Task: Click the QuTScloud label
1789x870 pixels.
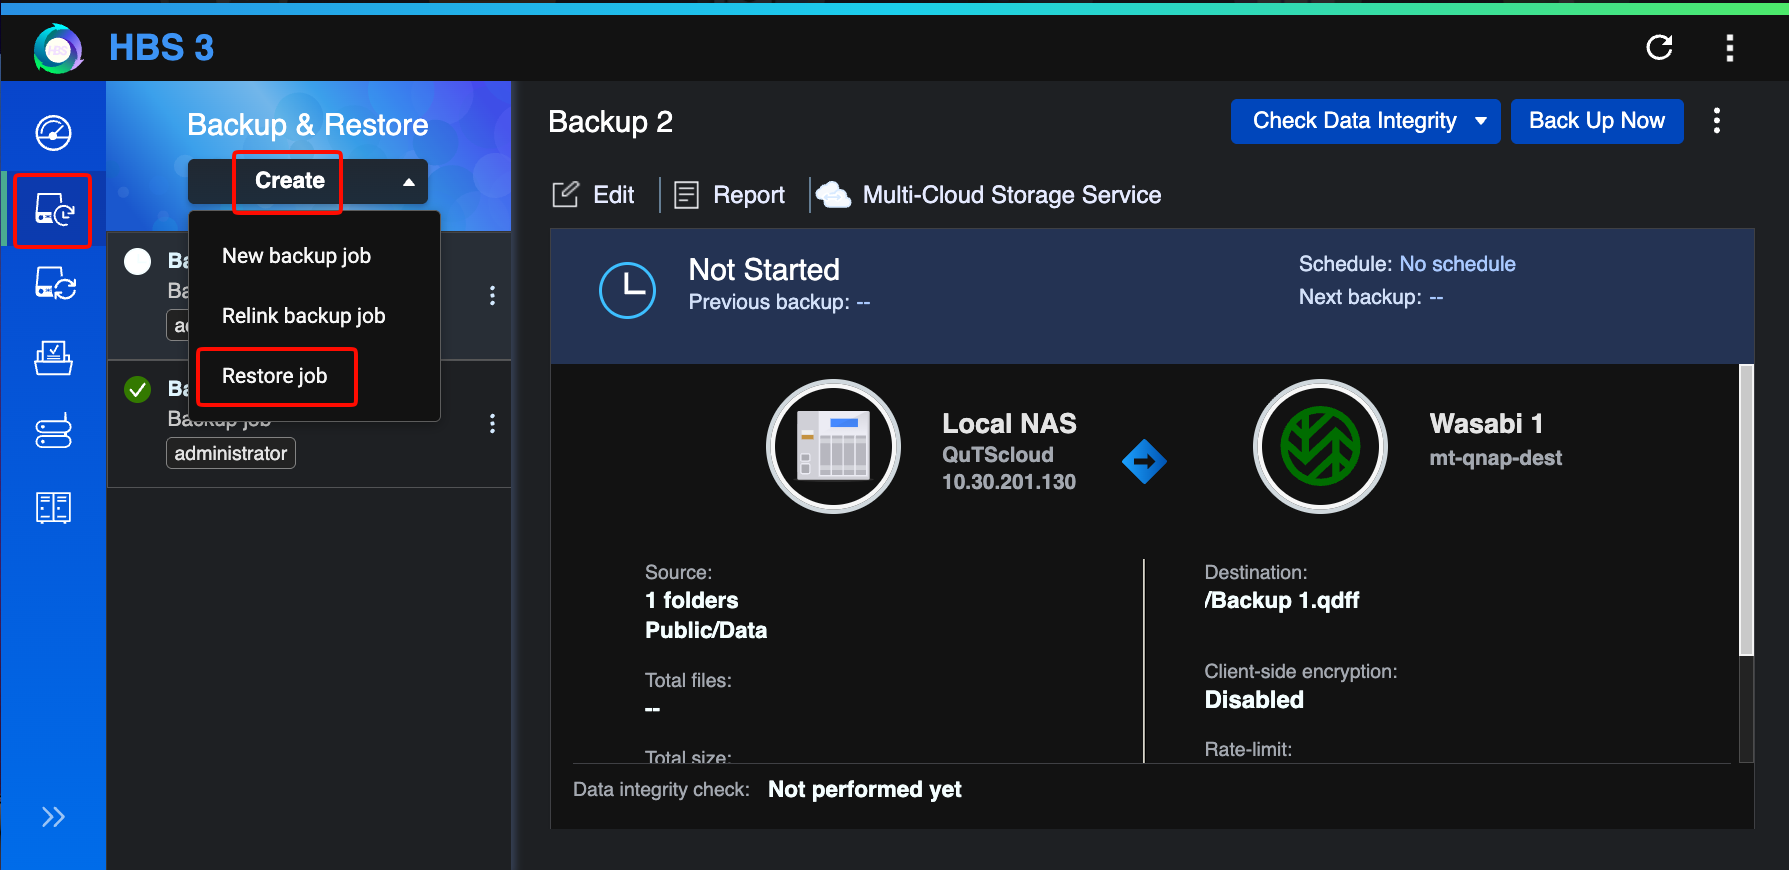Action: pyautogui.click(x=998, y=455)
